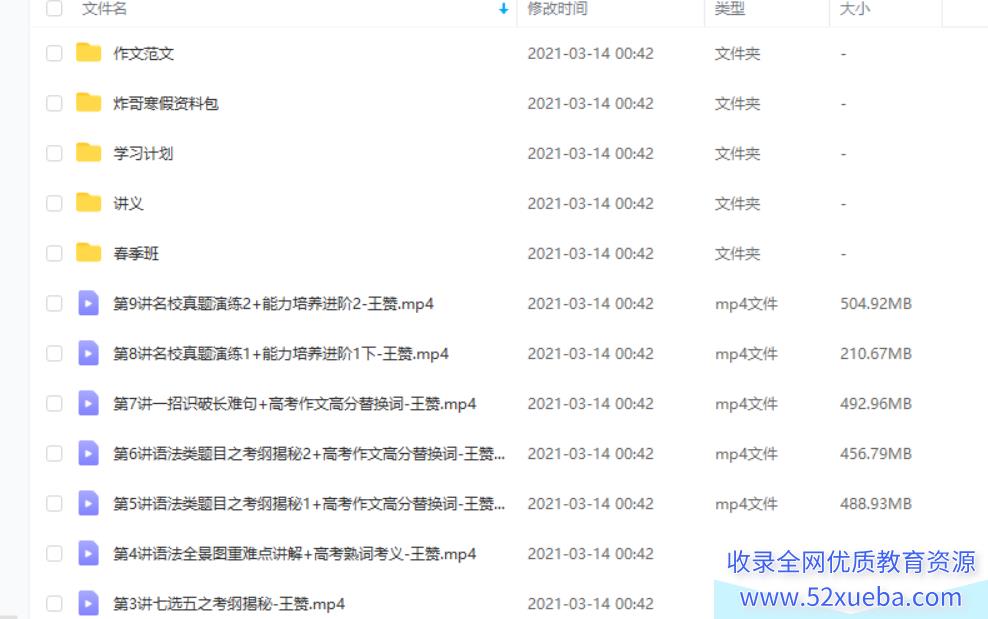Click video icon of 第4讲 mp4 file

click(x=88, y=553)
